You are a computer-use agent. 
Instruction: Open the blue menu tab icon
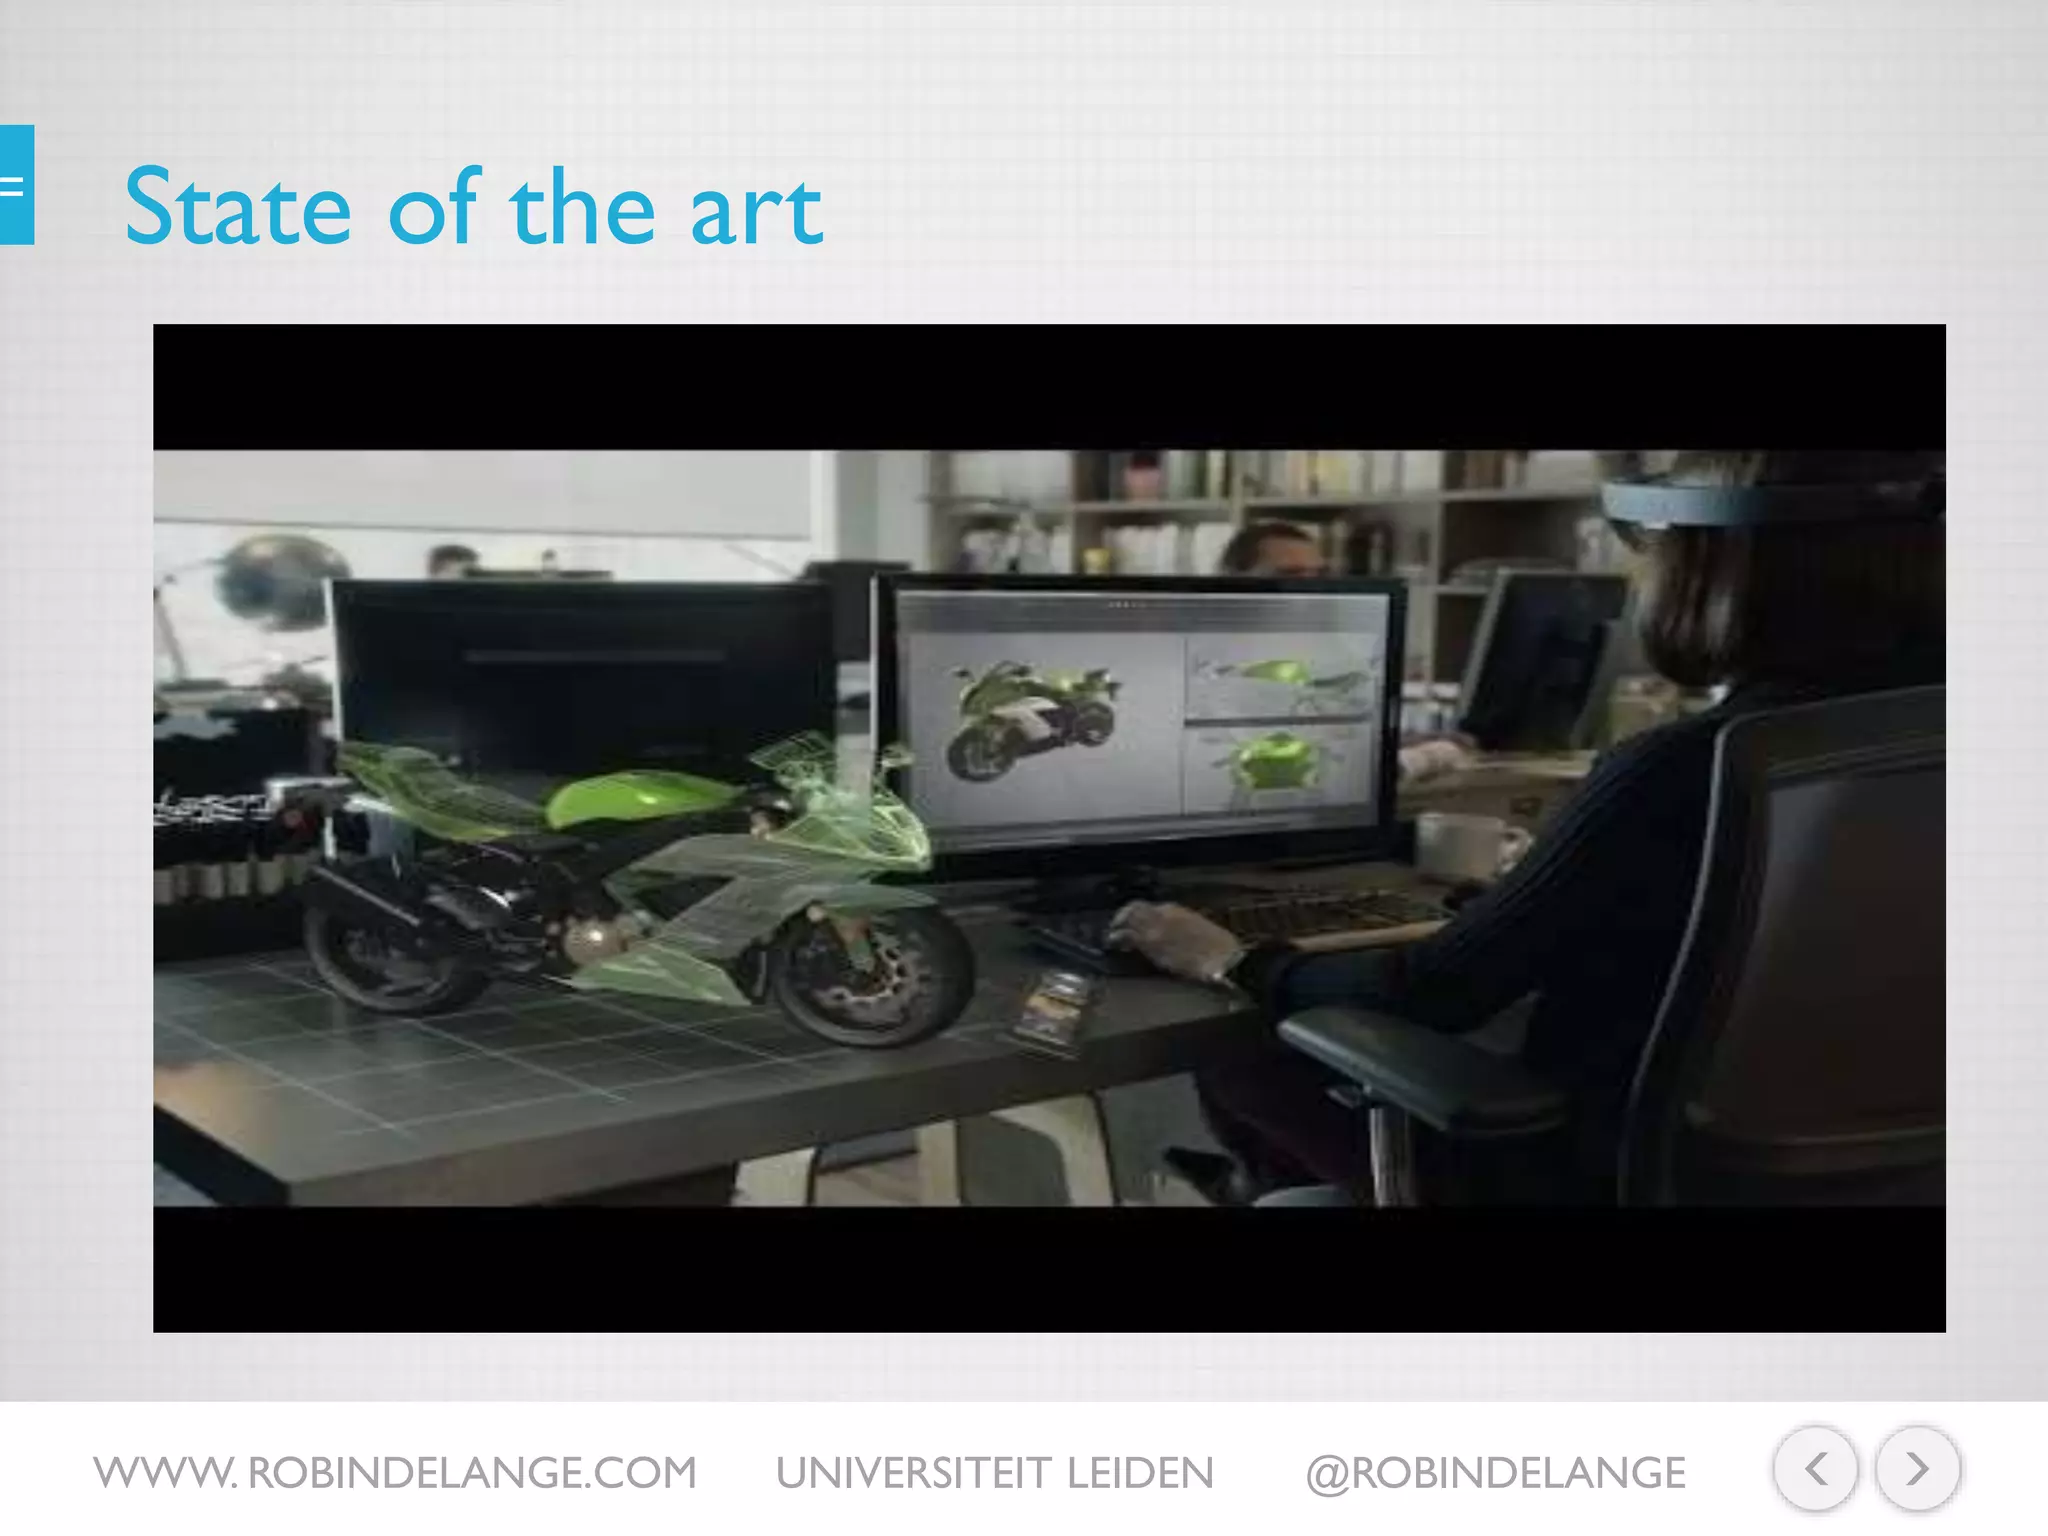click(x=16, y=185)
